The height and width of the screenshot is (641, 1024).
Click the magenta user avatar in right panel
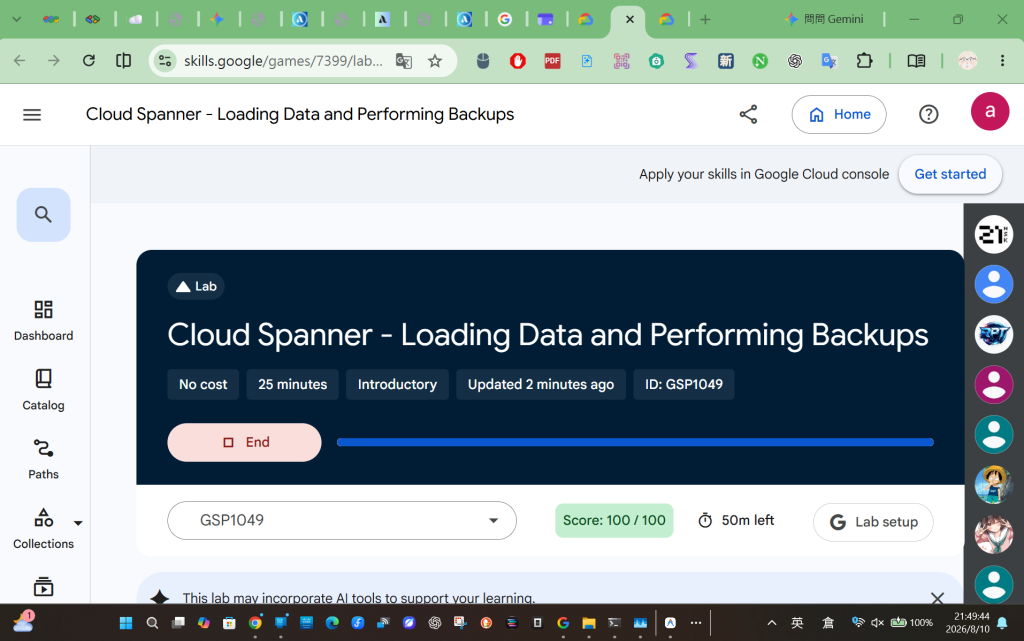993,384
